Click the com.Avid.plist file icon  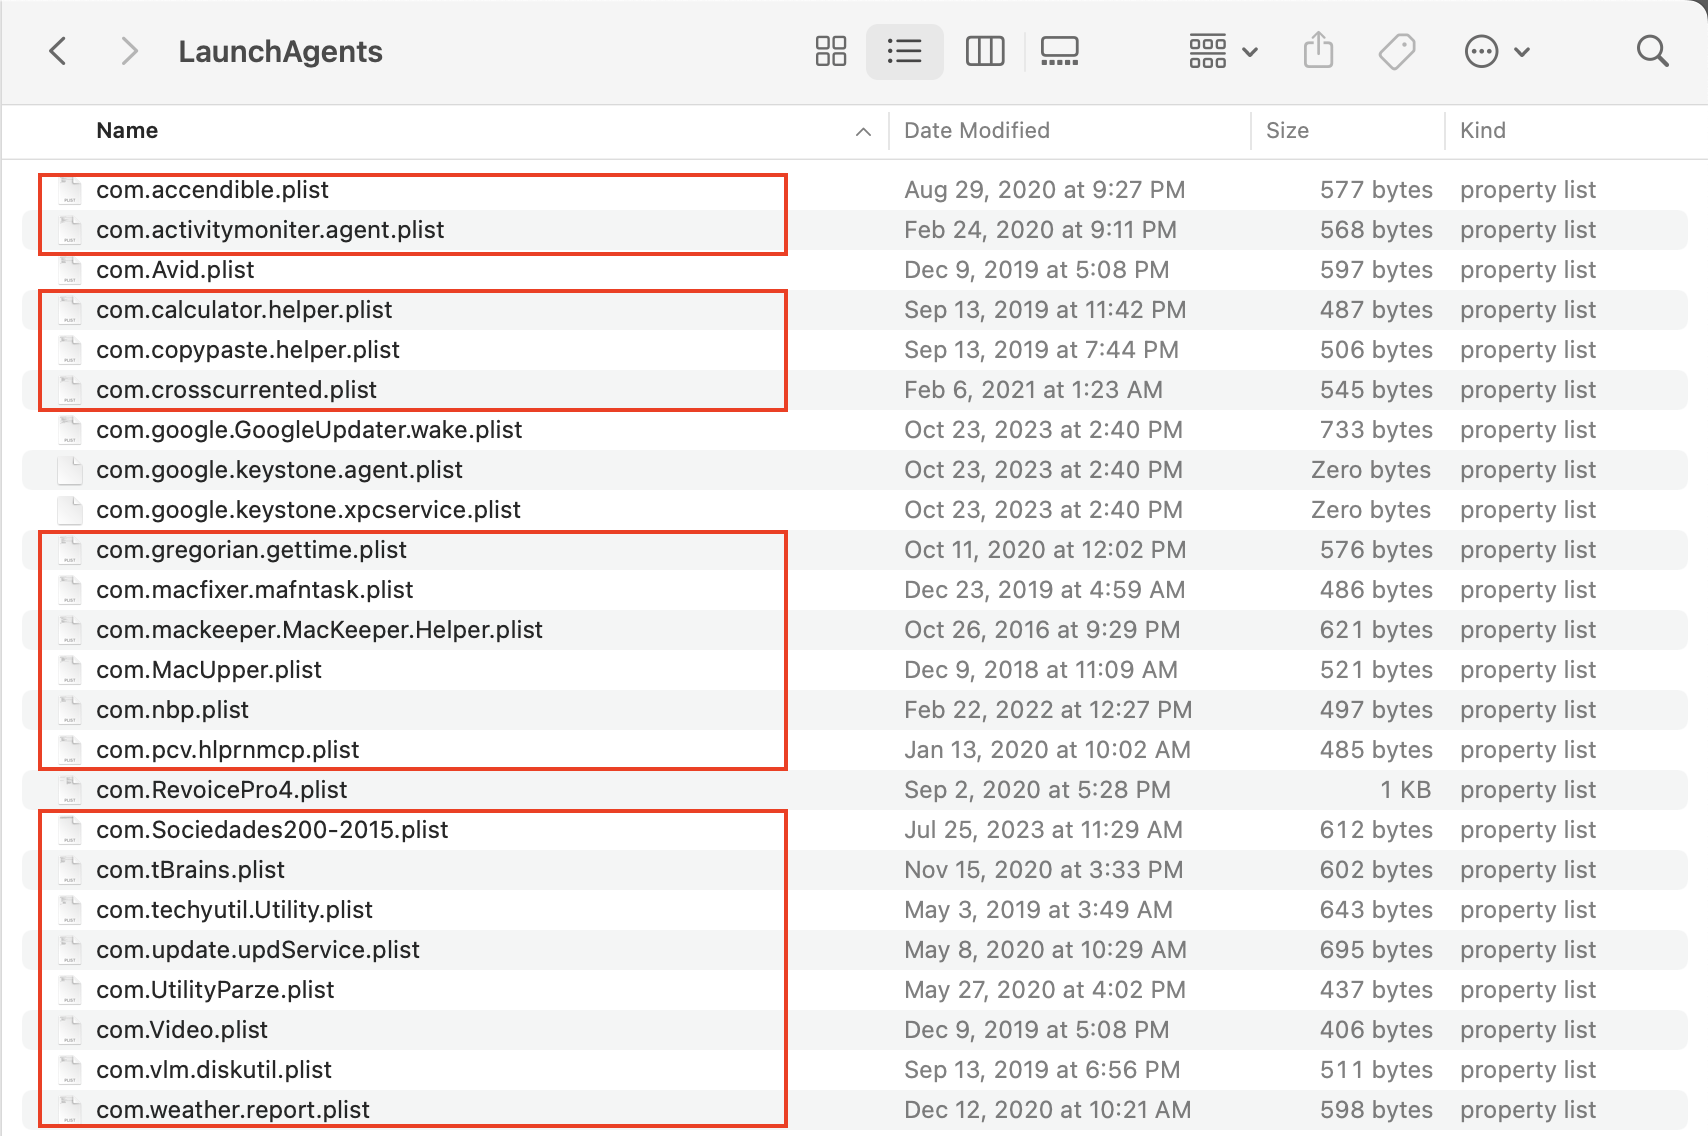(70, 270)
